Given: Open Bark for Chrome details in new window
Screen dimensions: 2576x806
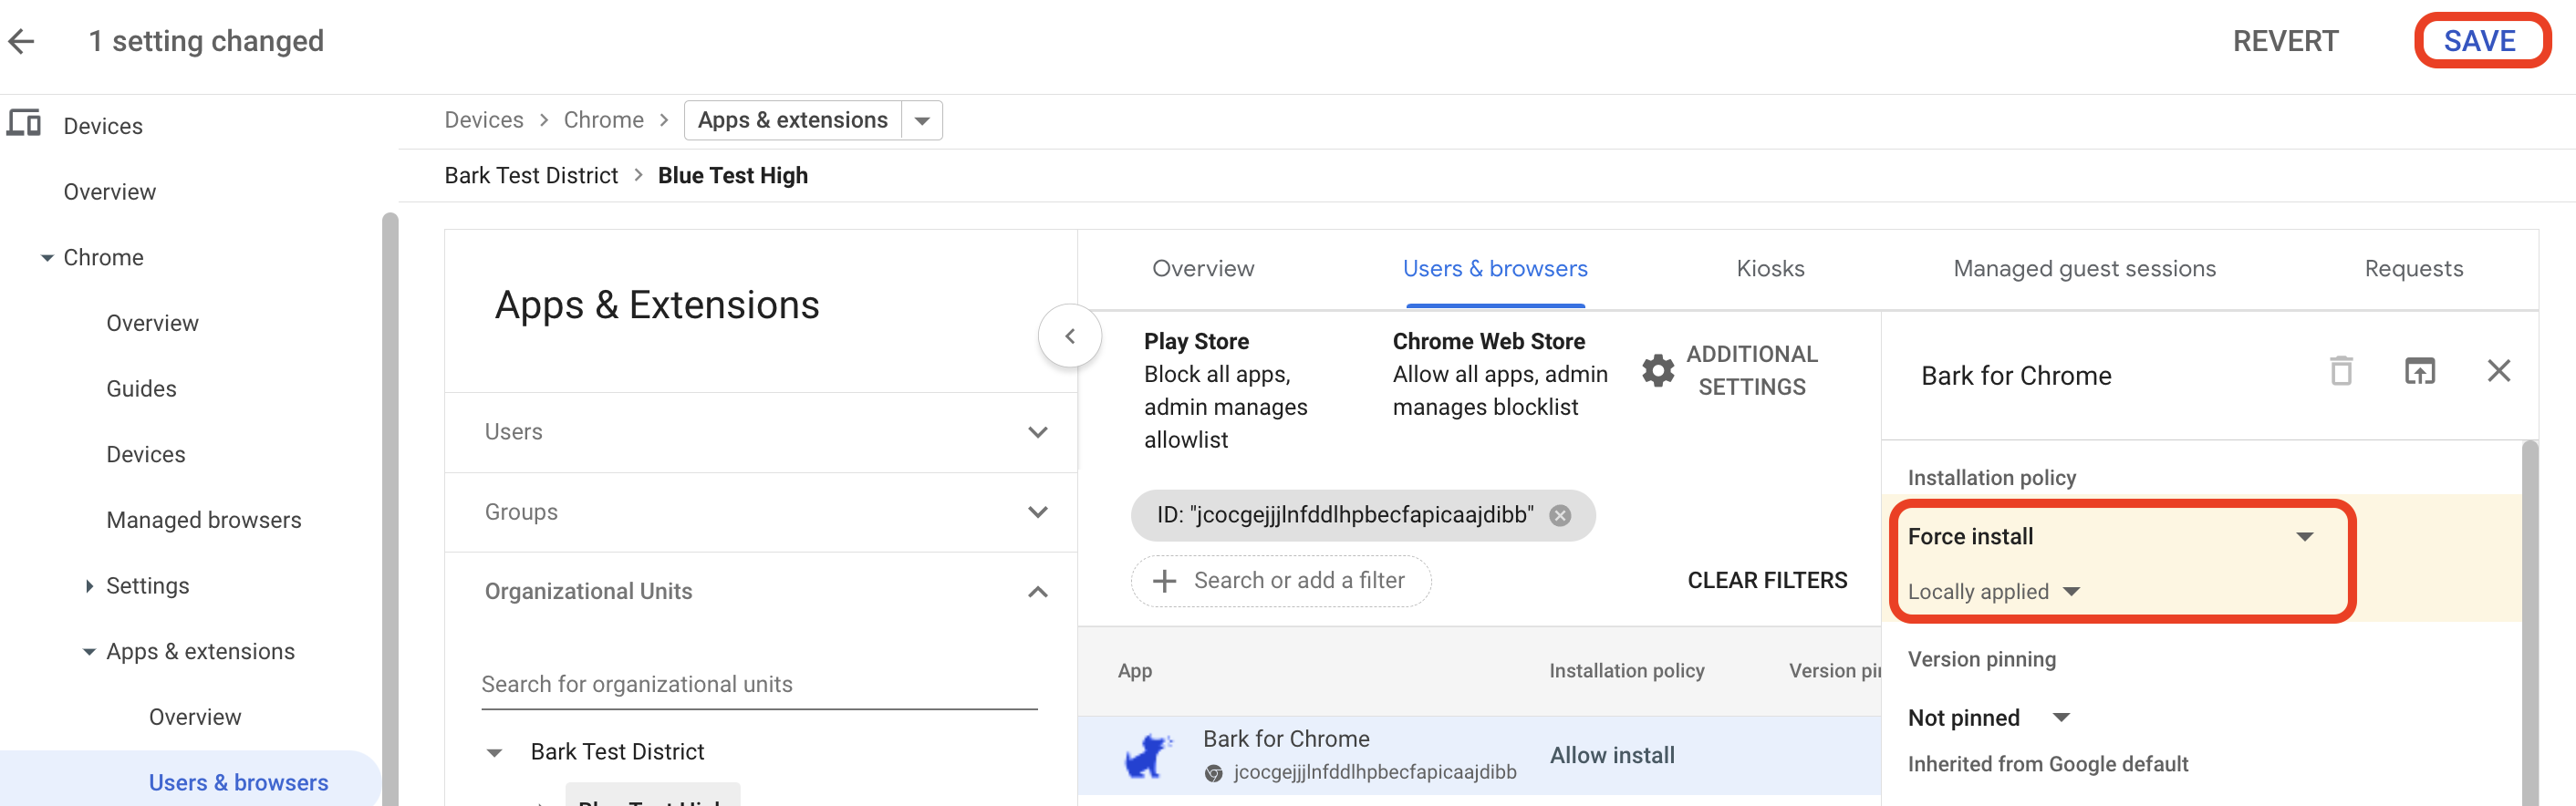Looking at the screenshot, I should [x=2419, y=371].
